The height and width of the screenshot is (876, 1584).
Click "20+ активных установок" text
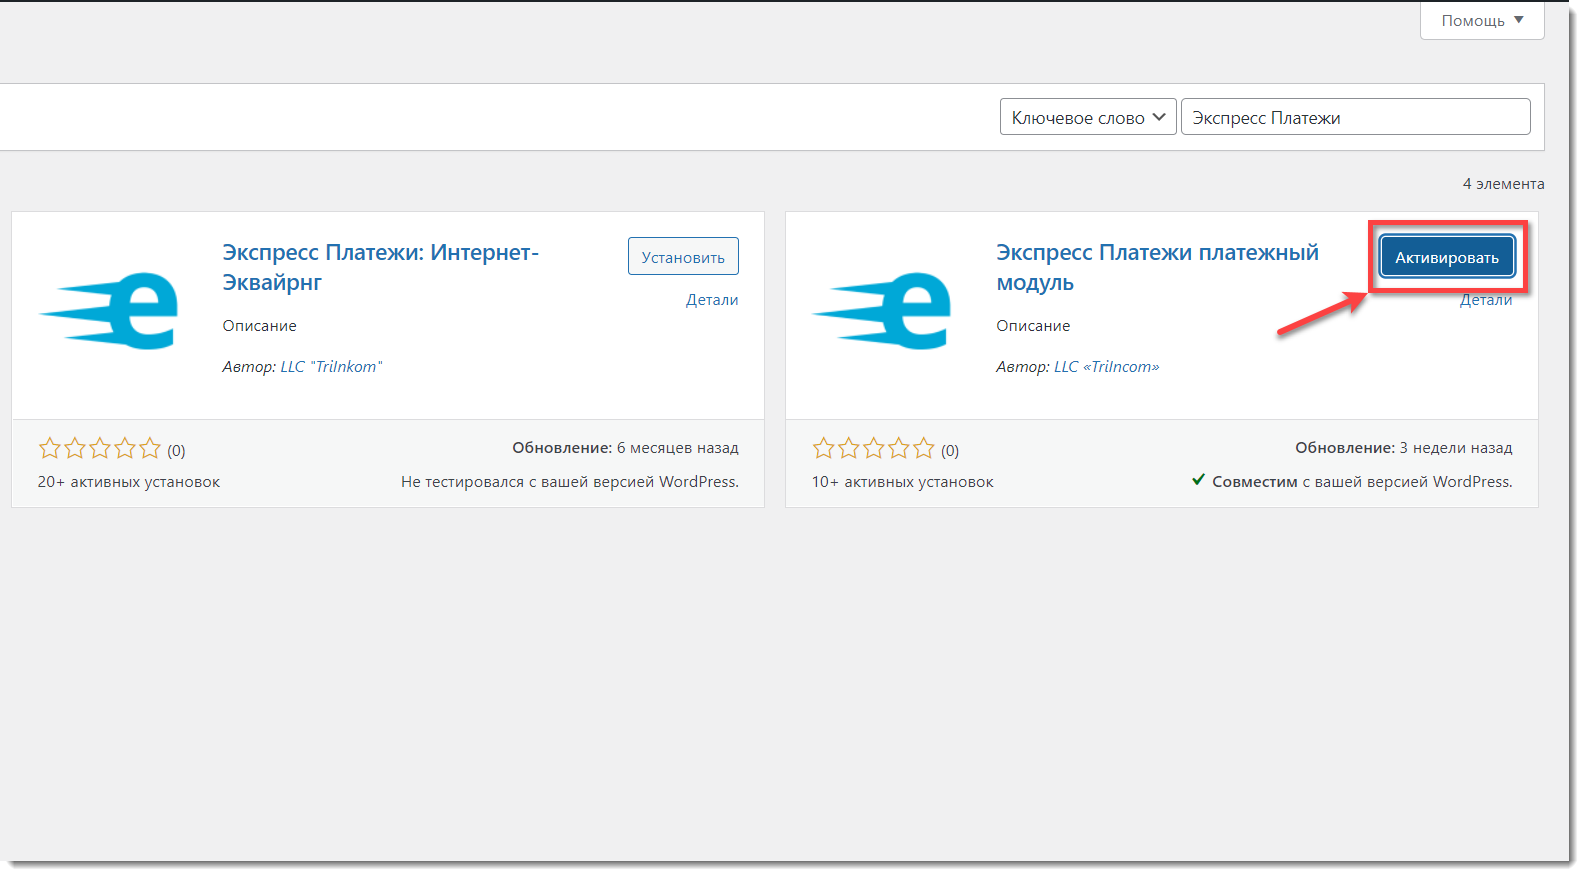[x=129, y=482]
